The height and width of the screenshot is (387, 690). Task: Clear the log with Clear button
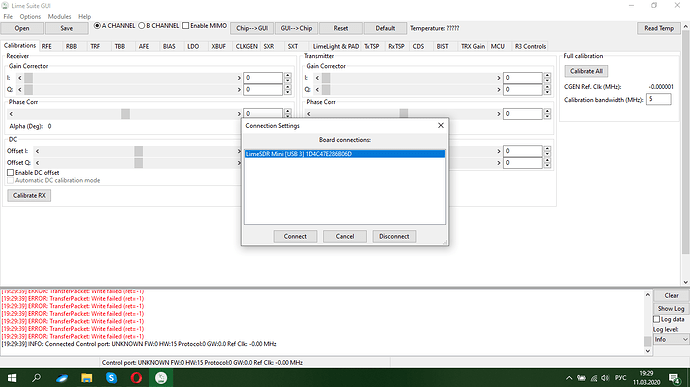coord(671,295)
